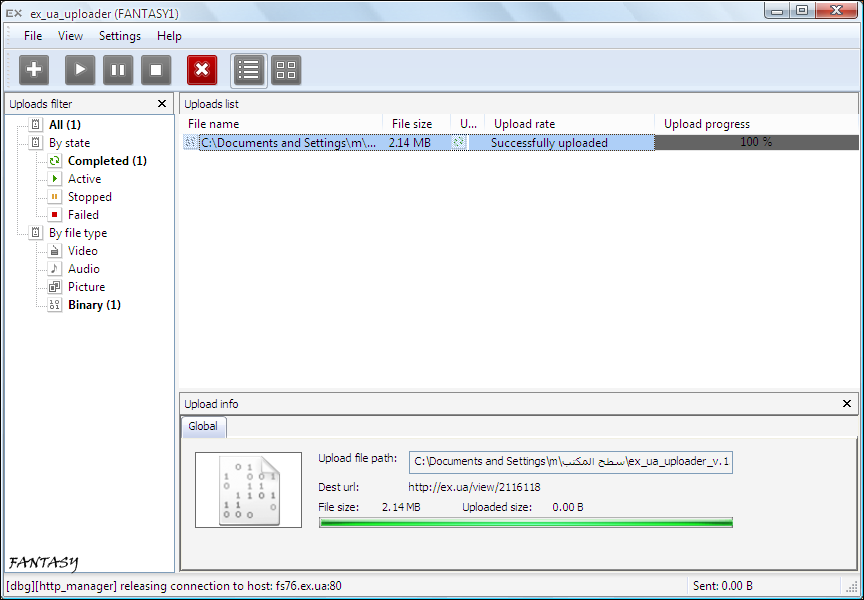The height and width of the screenshot is (600, 864).
Task: Filter by Stopped uploads
Action: coord(90,197)
